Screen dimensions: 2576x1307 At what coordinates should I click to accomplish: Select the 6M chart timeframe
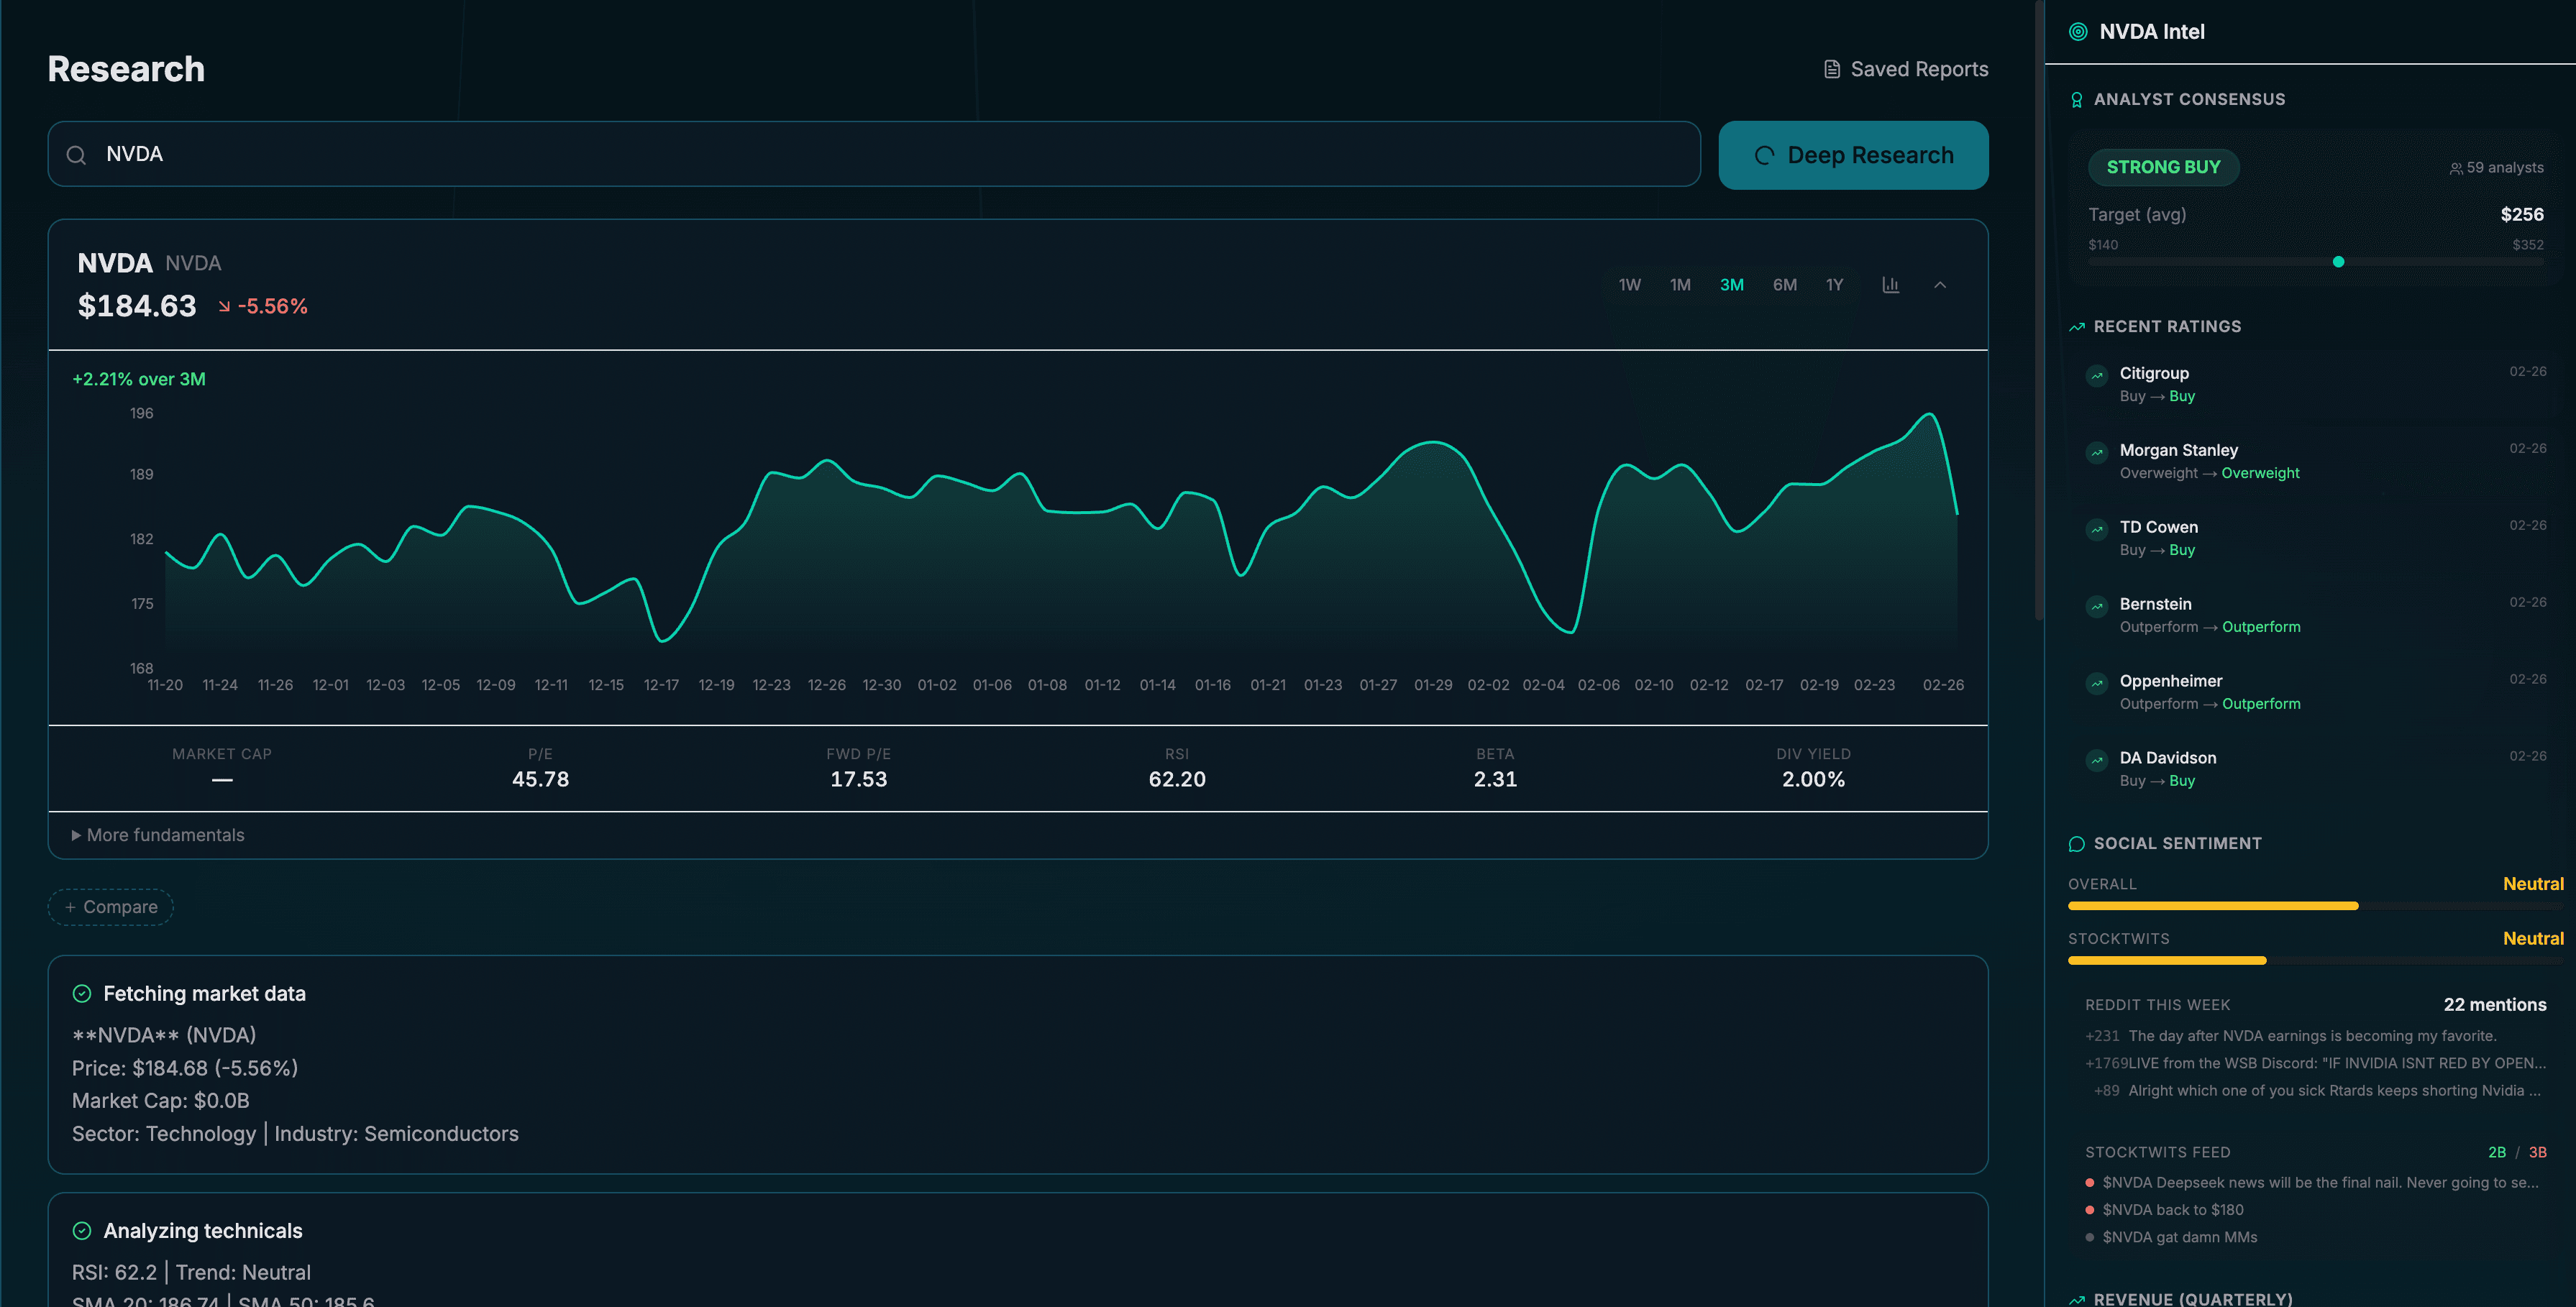(1785, 285)
